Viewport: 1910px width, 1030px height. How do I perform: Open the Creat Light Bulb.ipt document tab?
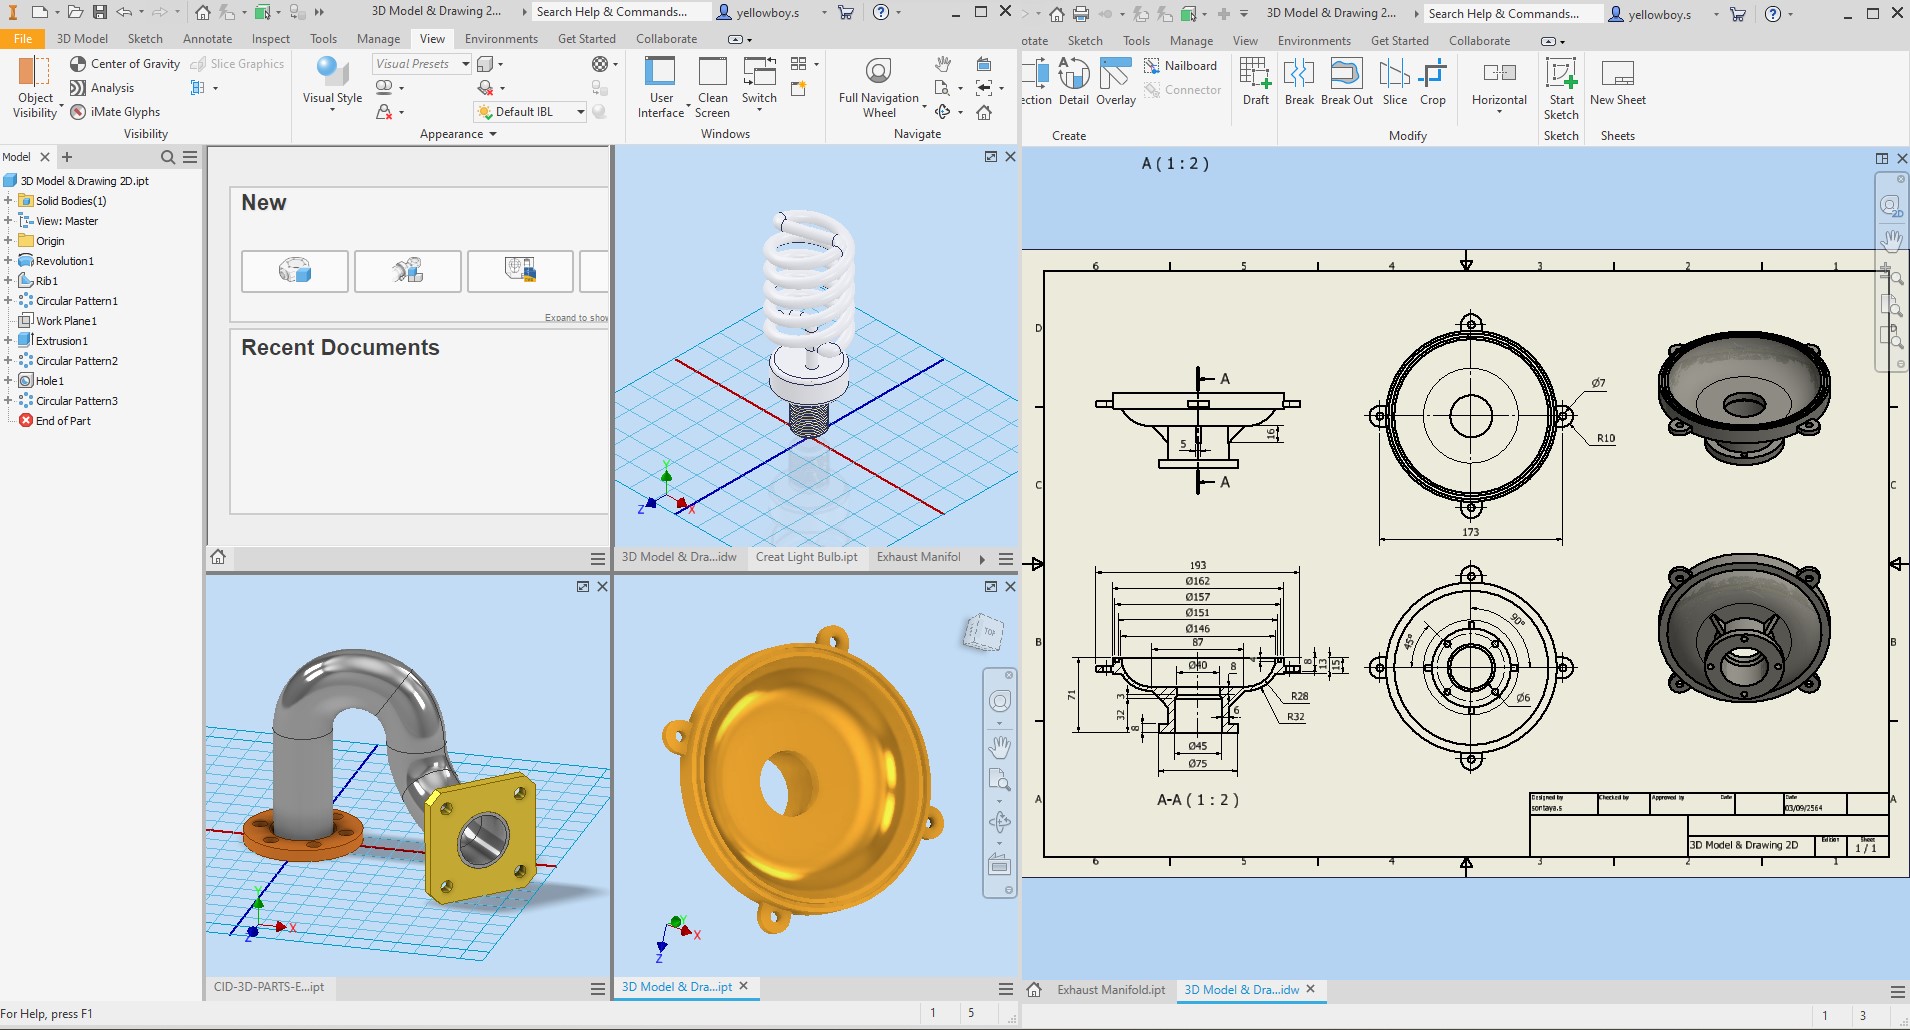click(806, 557)
